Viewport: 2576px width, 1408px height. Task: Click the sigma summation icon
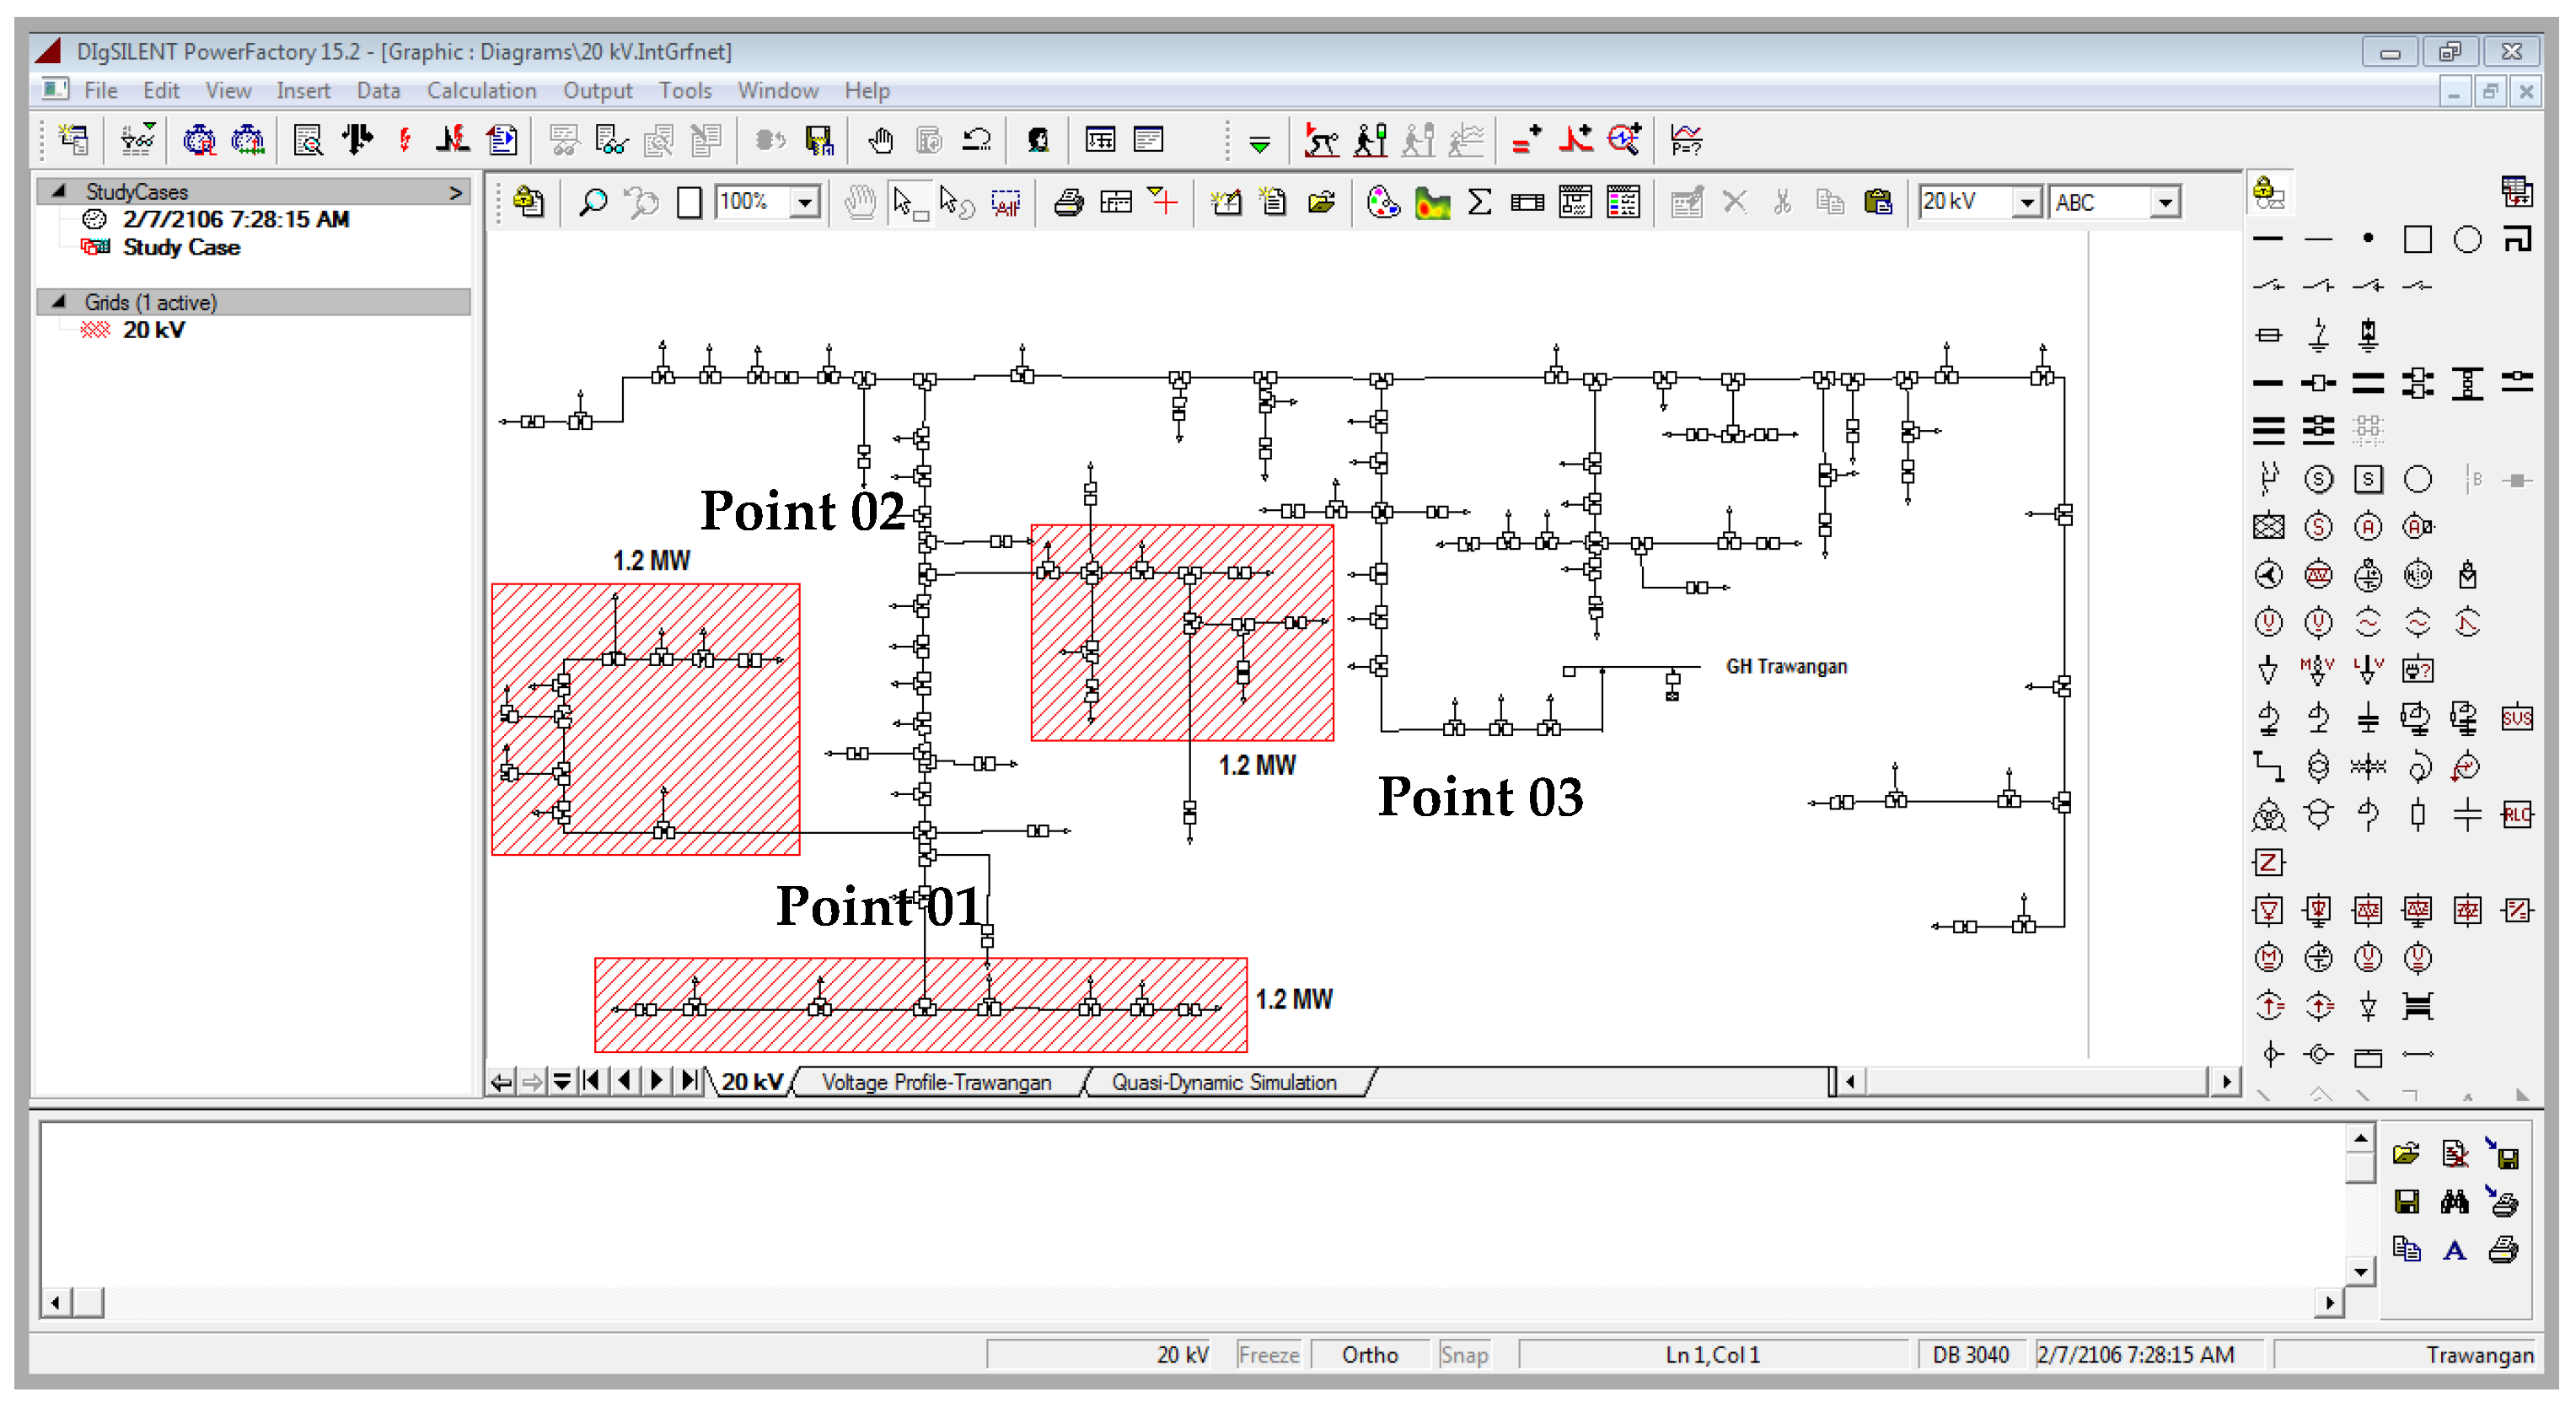point(1479,203)
